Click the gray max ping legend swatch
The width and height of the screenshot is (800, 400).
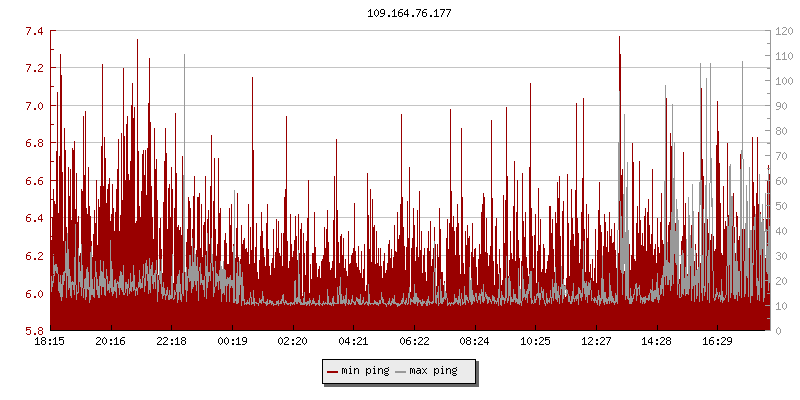(401, 372)
